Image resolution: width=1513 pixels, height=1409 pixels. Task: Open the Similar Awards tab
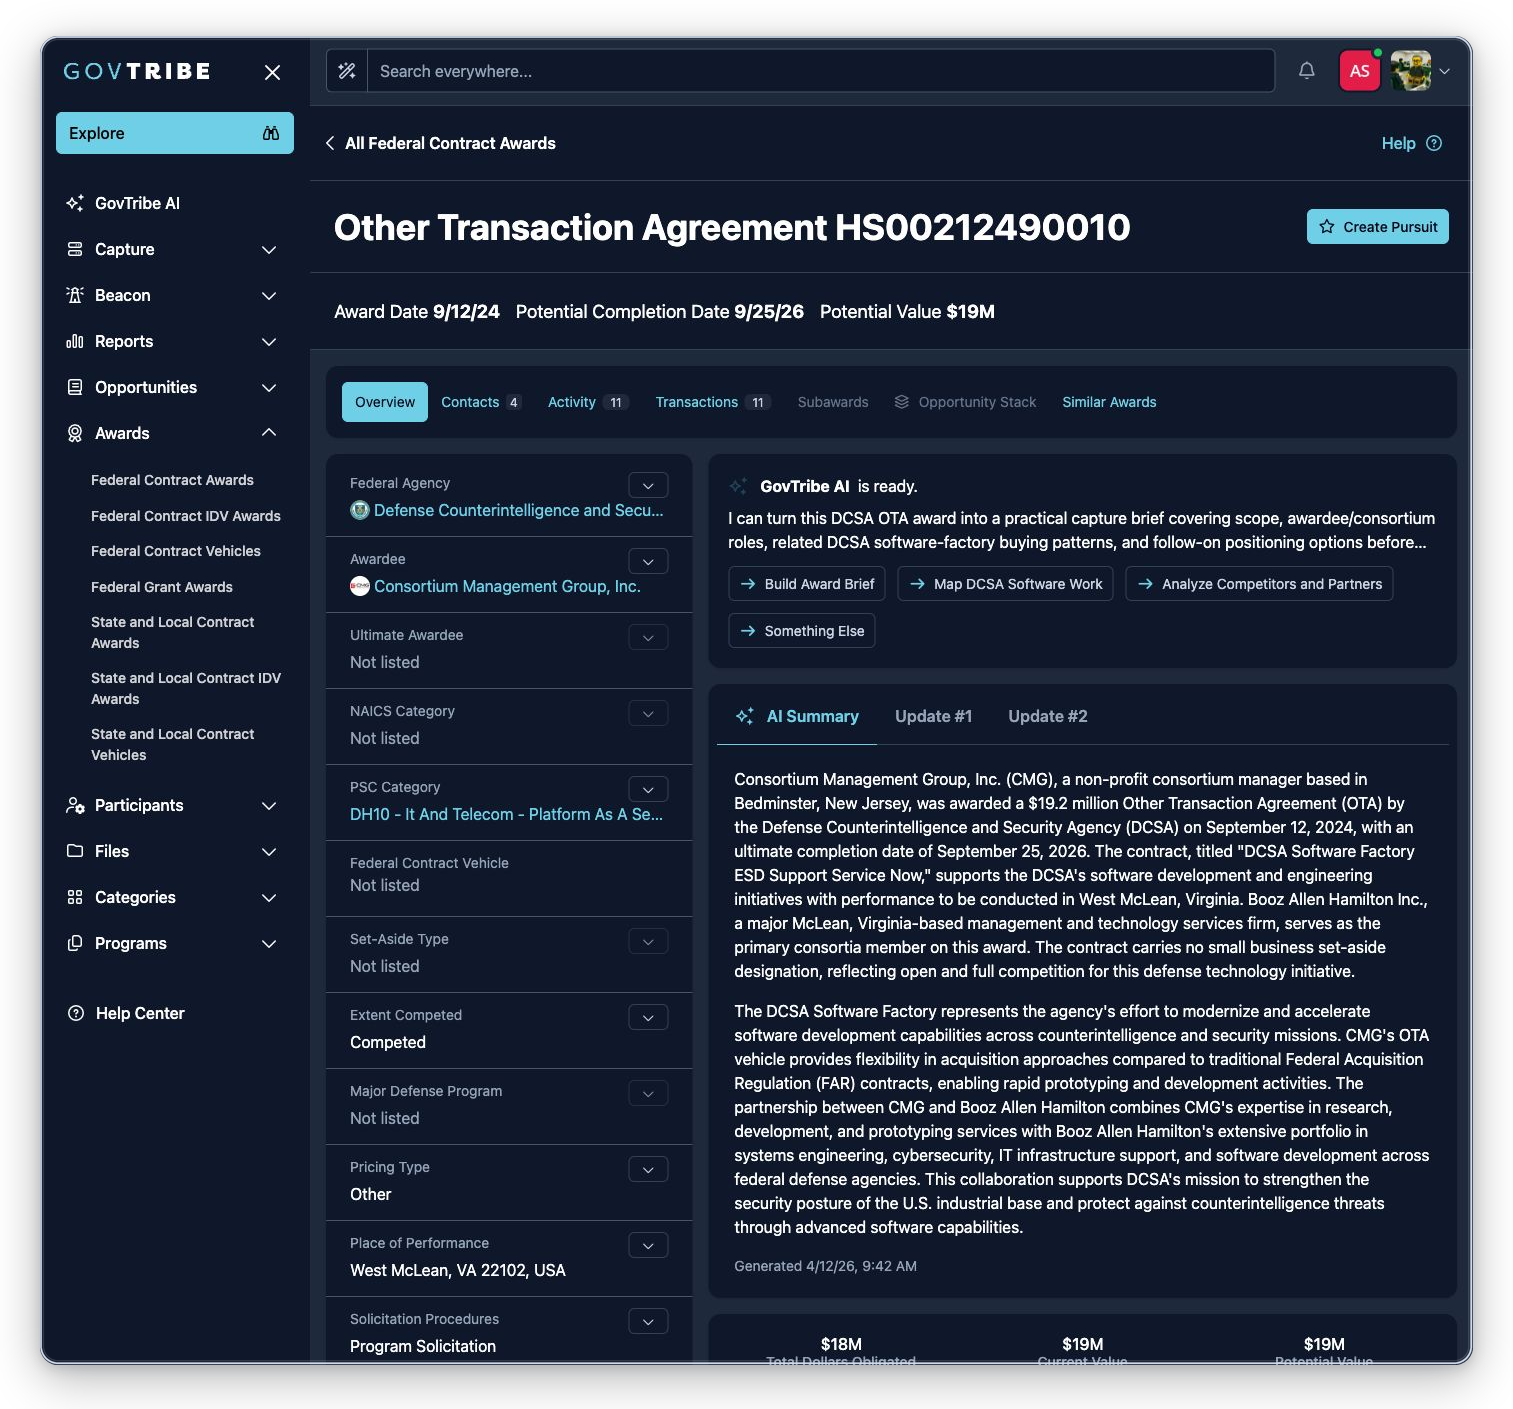tap(1109, 402)
